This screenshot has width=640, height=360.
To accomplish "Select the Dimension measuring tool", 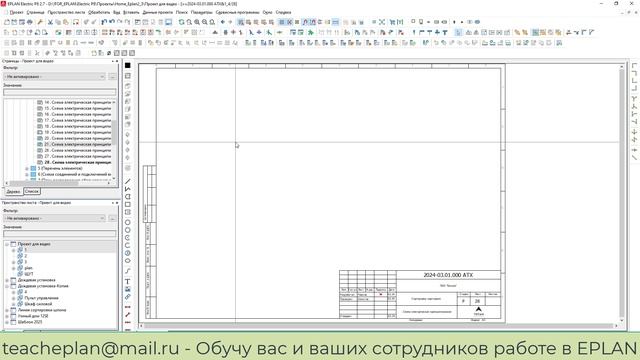I will (x=128, y=307).
